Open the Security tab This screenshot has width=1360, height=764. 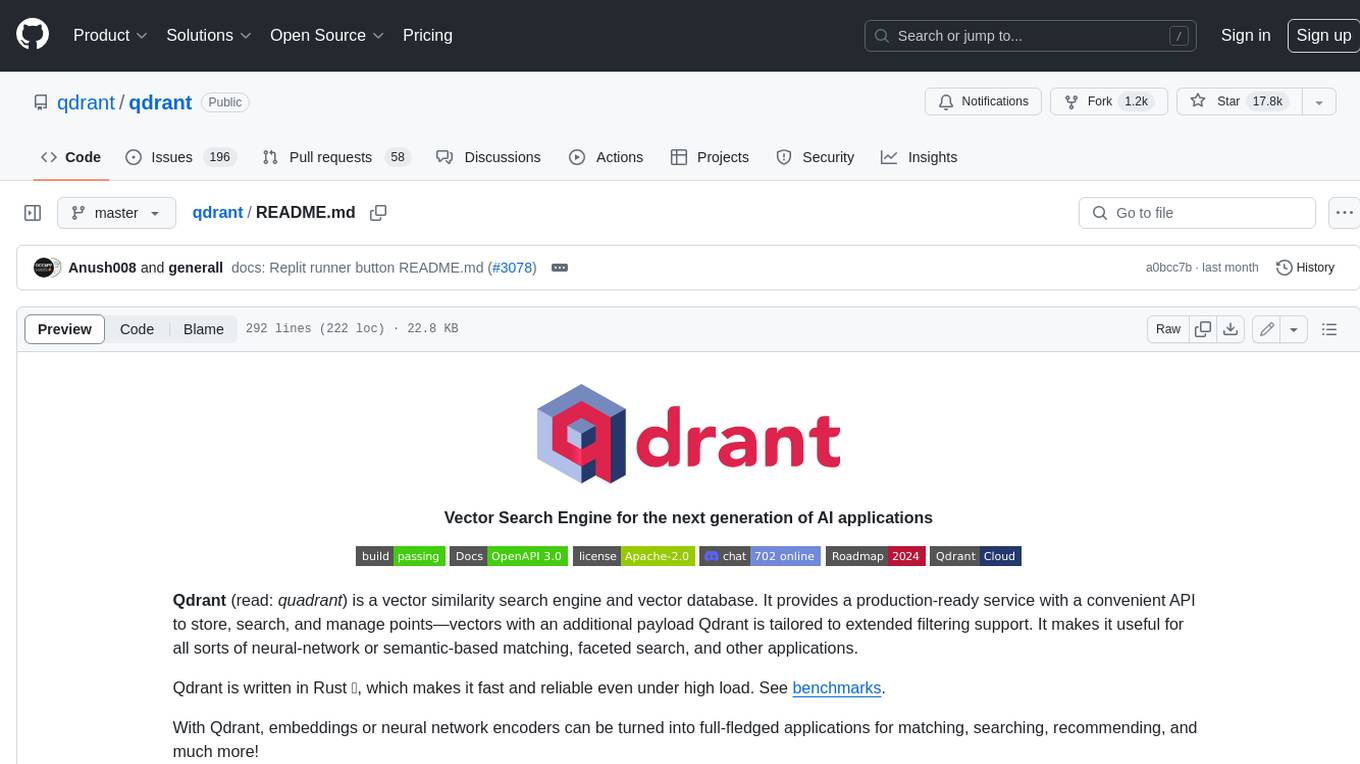[815, 157]
